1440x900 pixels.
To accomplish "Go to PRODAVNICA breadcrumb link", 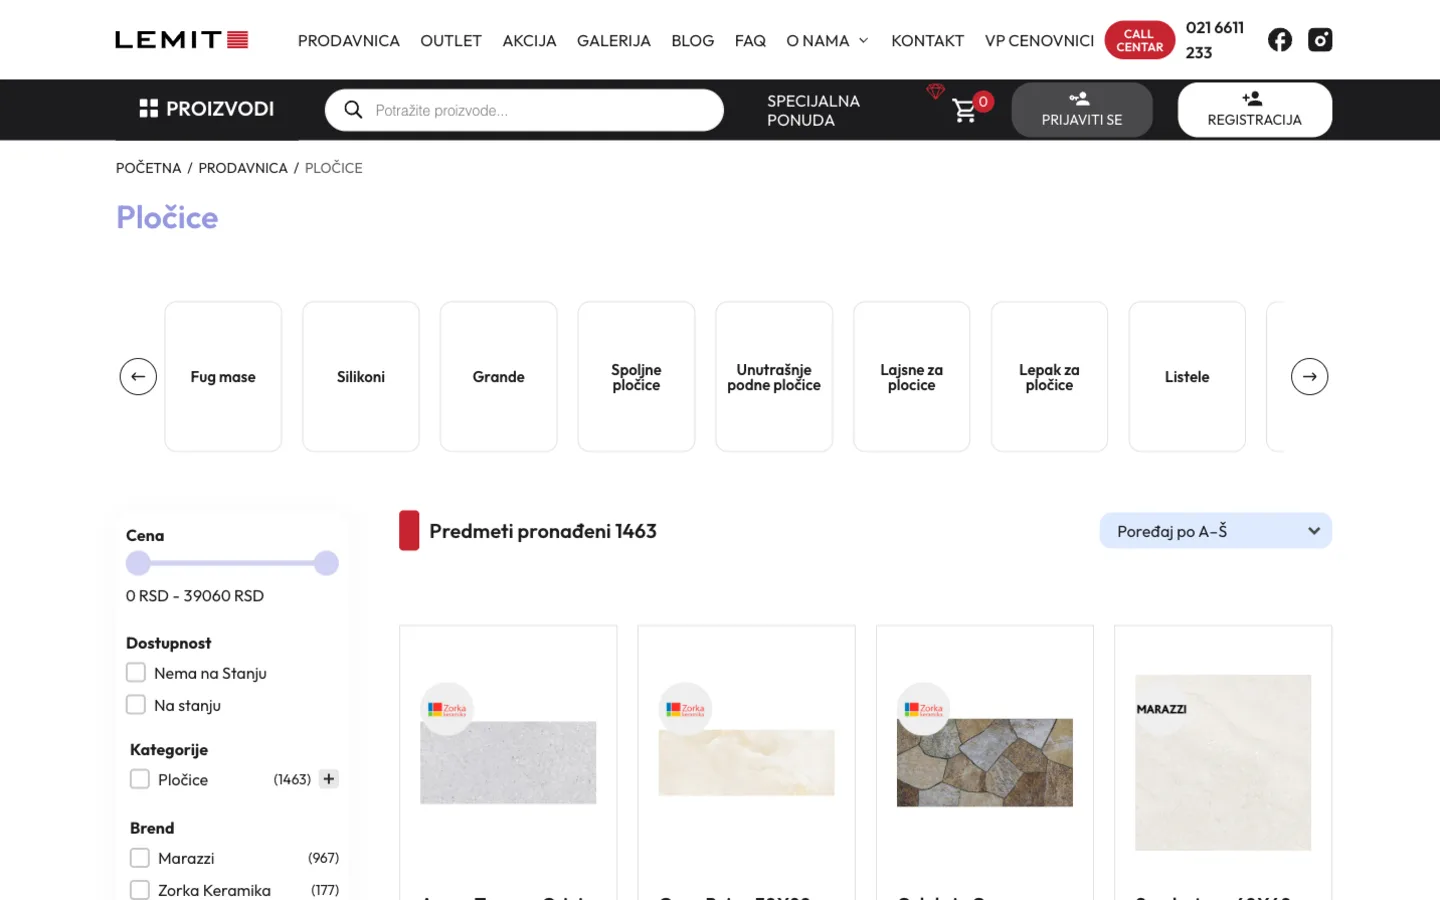I will 243,168.
